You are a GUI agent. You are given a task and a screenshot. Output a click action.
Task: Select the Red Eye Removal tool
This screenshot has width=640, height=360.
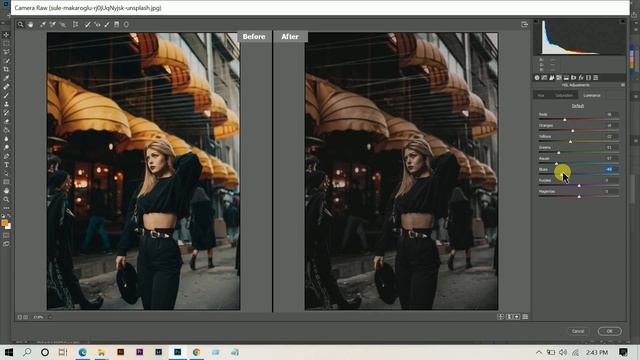pyautogui.click(x=97, y=24)
